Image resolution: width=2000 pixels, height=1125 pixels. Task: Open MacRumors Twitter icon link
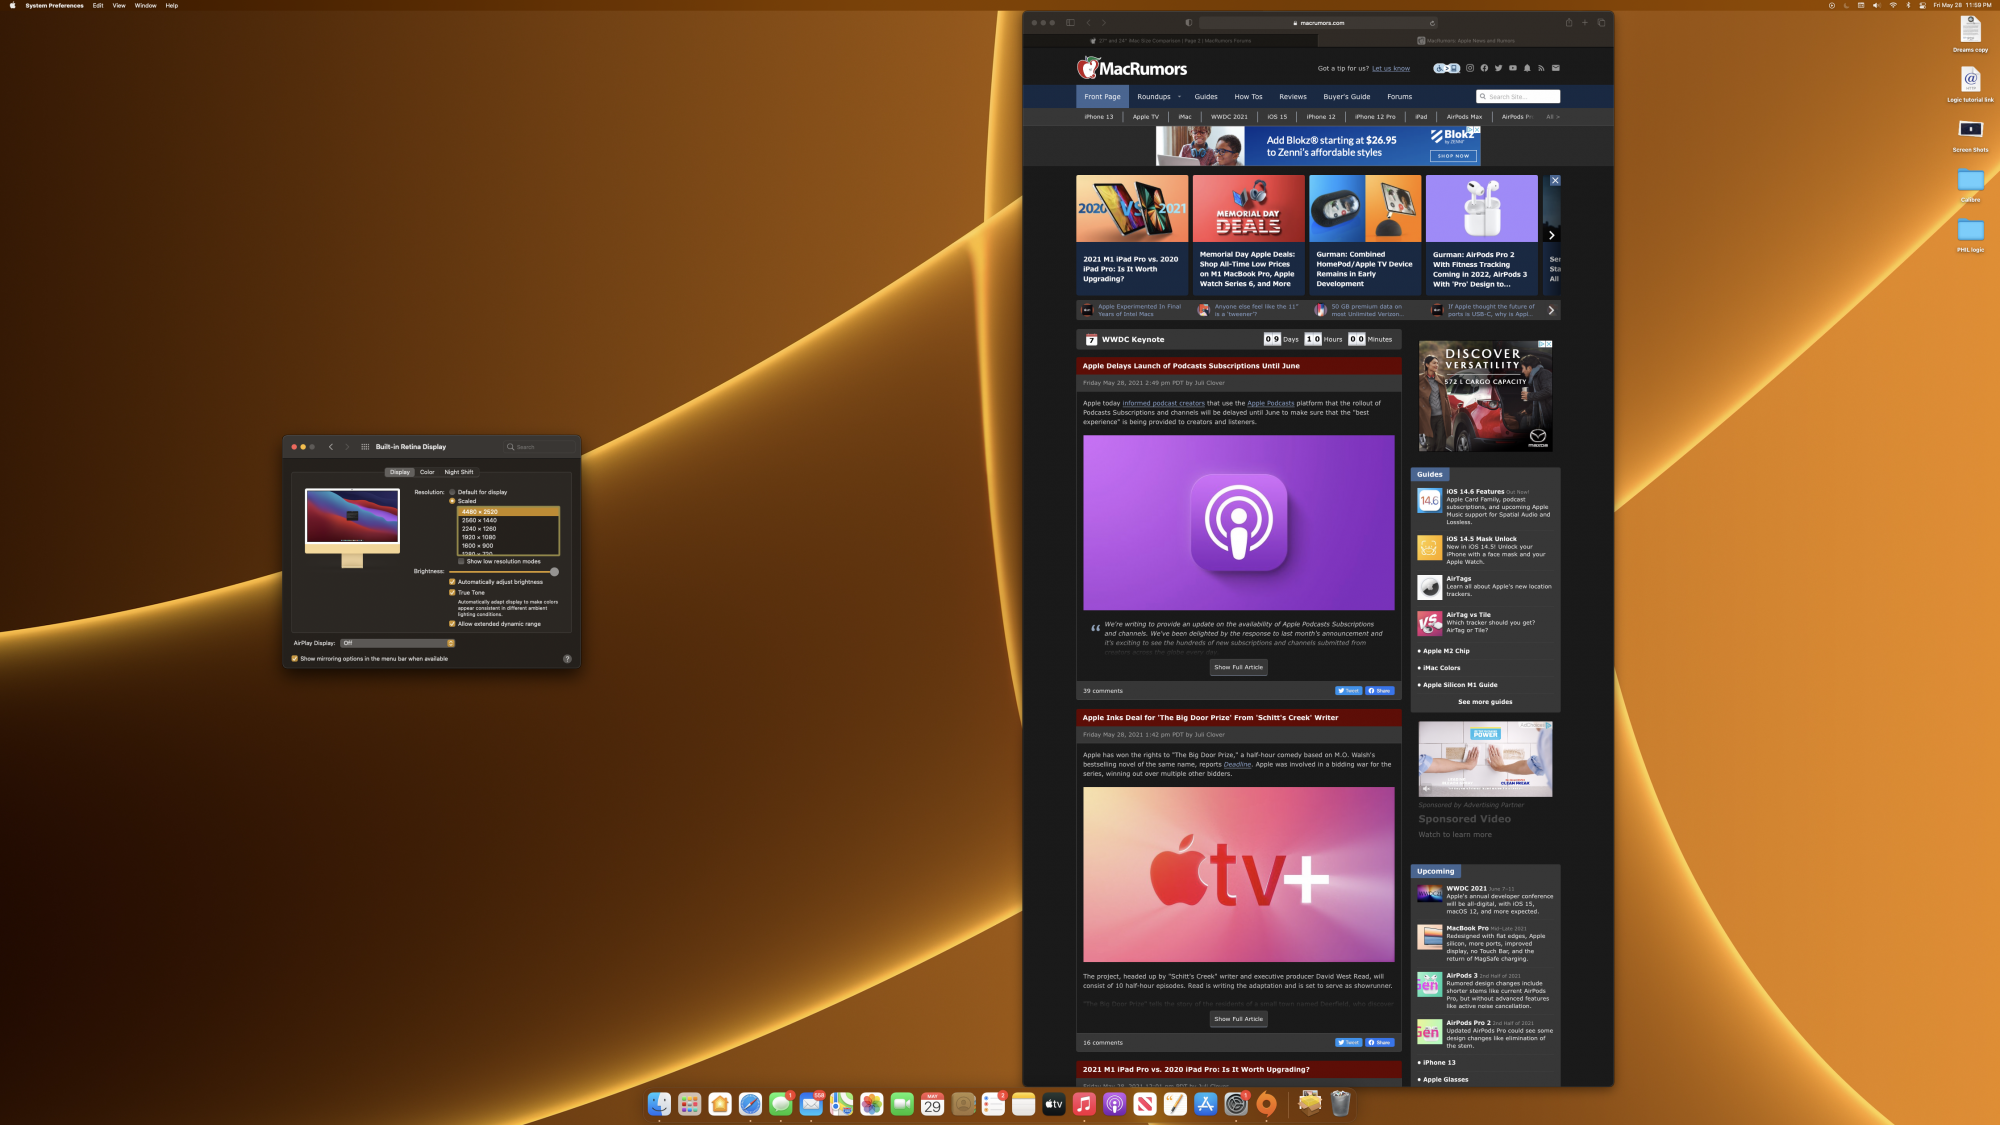pos(1498,68)
